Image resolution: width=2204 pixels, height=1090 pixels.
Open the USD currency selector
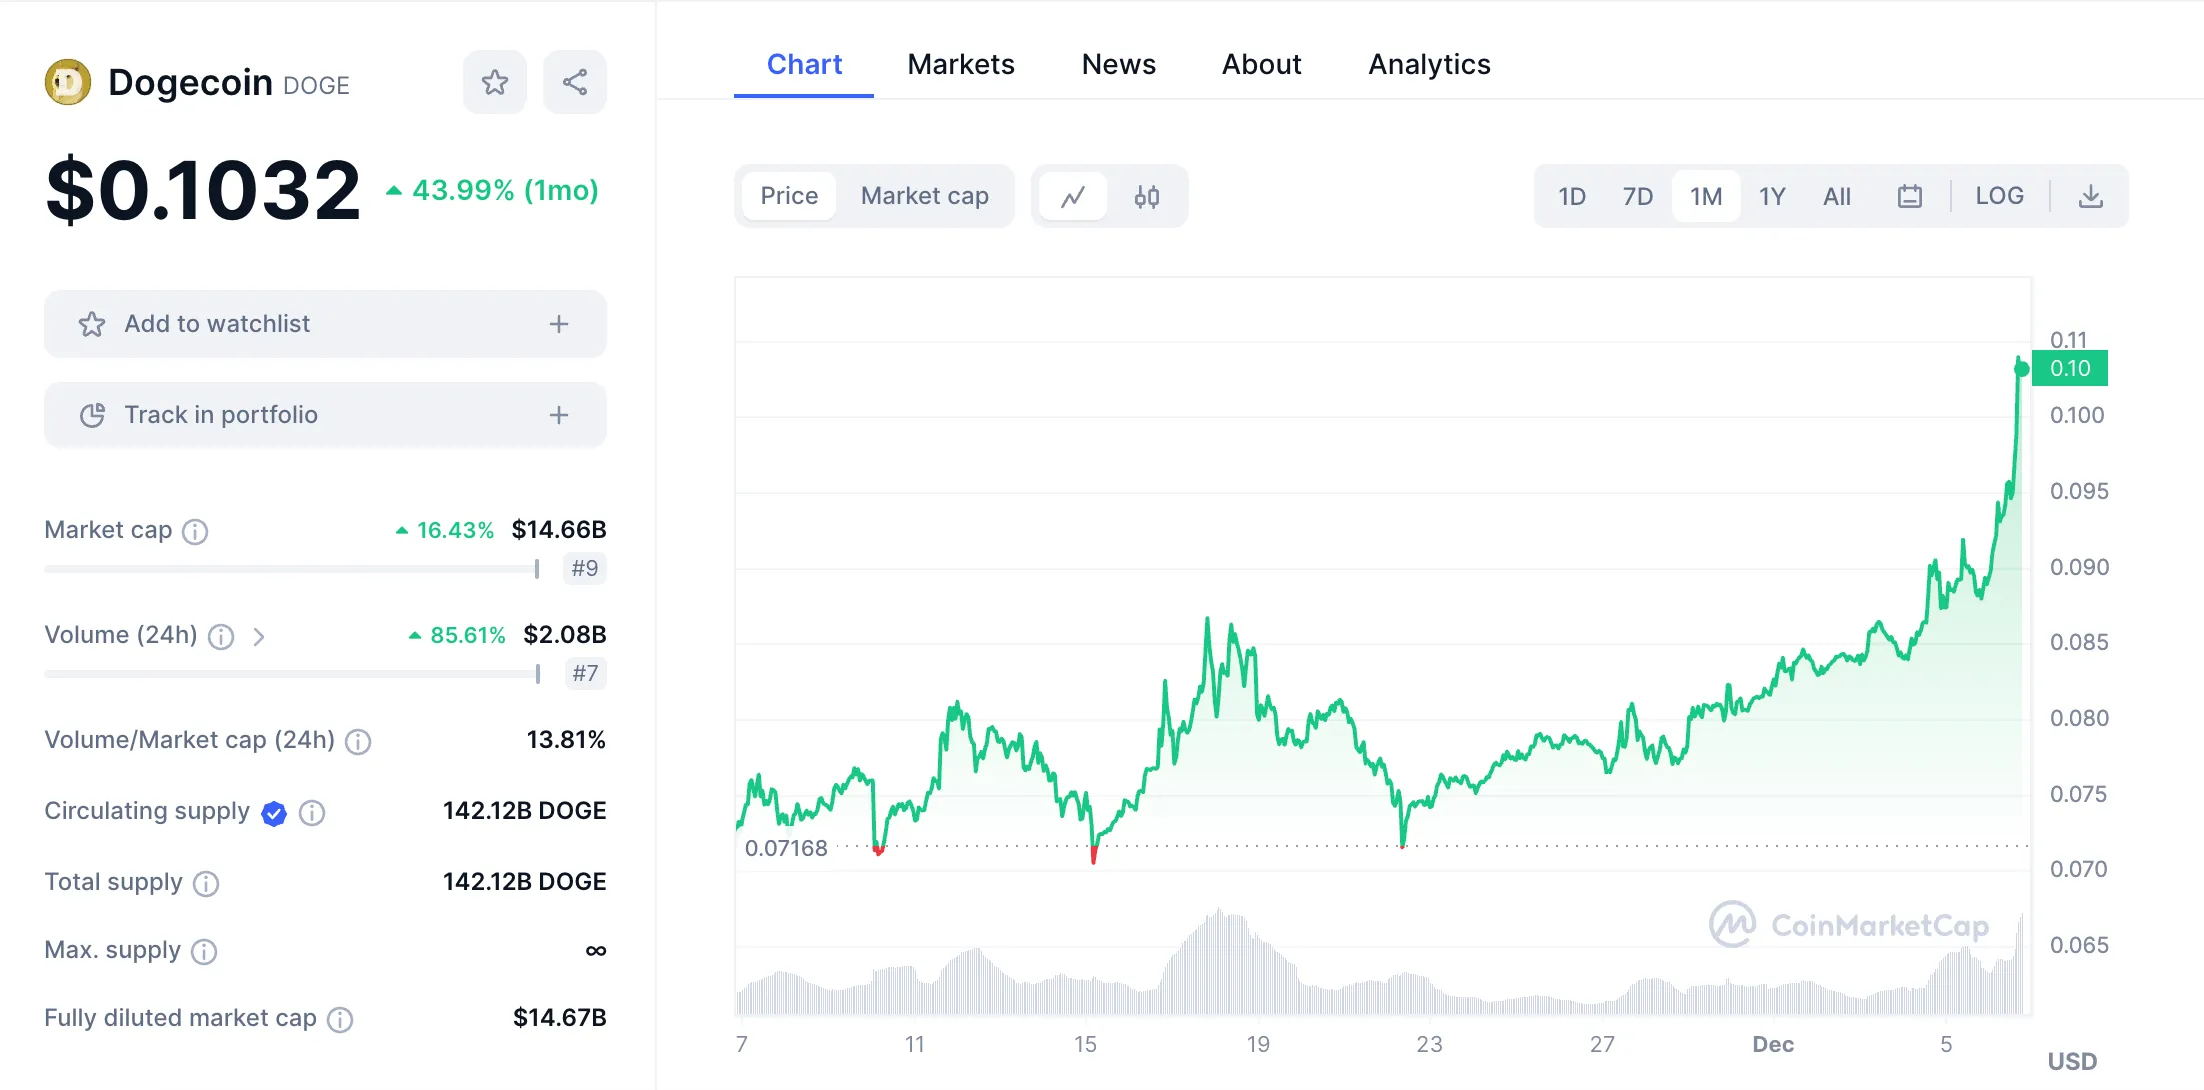tap(2074, 1061)
